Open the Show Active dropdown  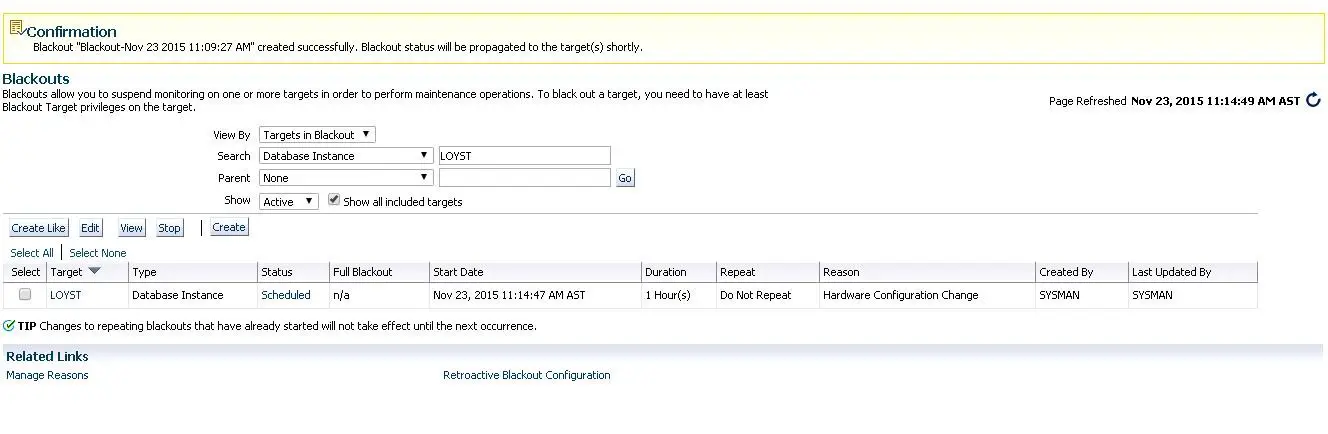point(288,201)
